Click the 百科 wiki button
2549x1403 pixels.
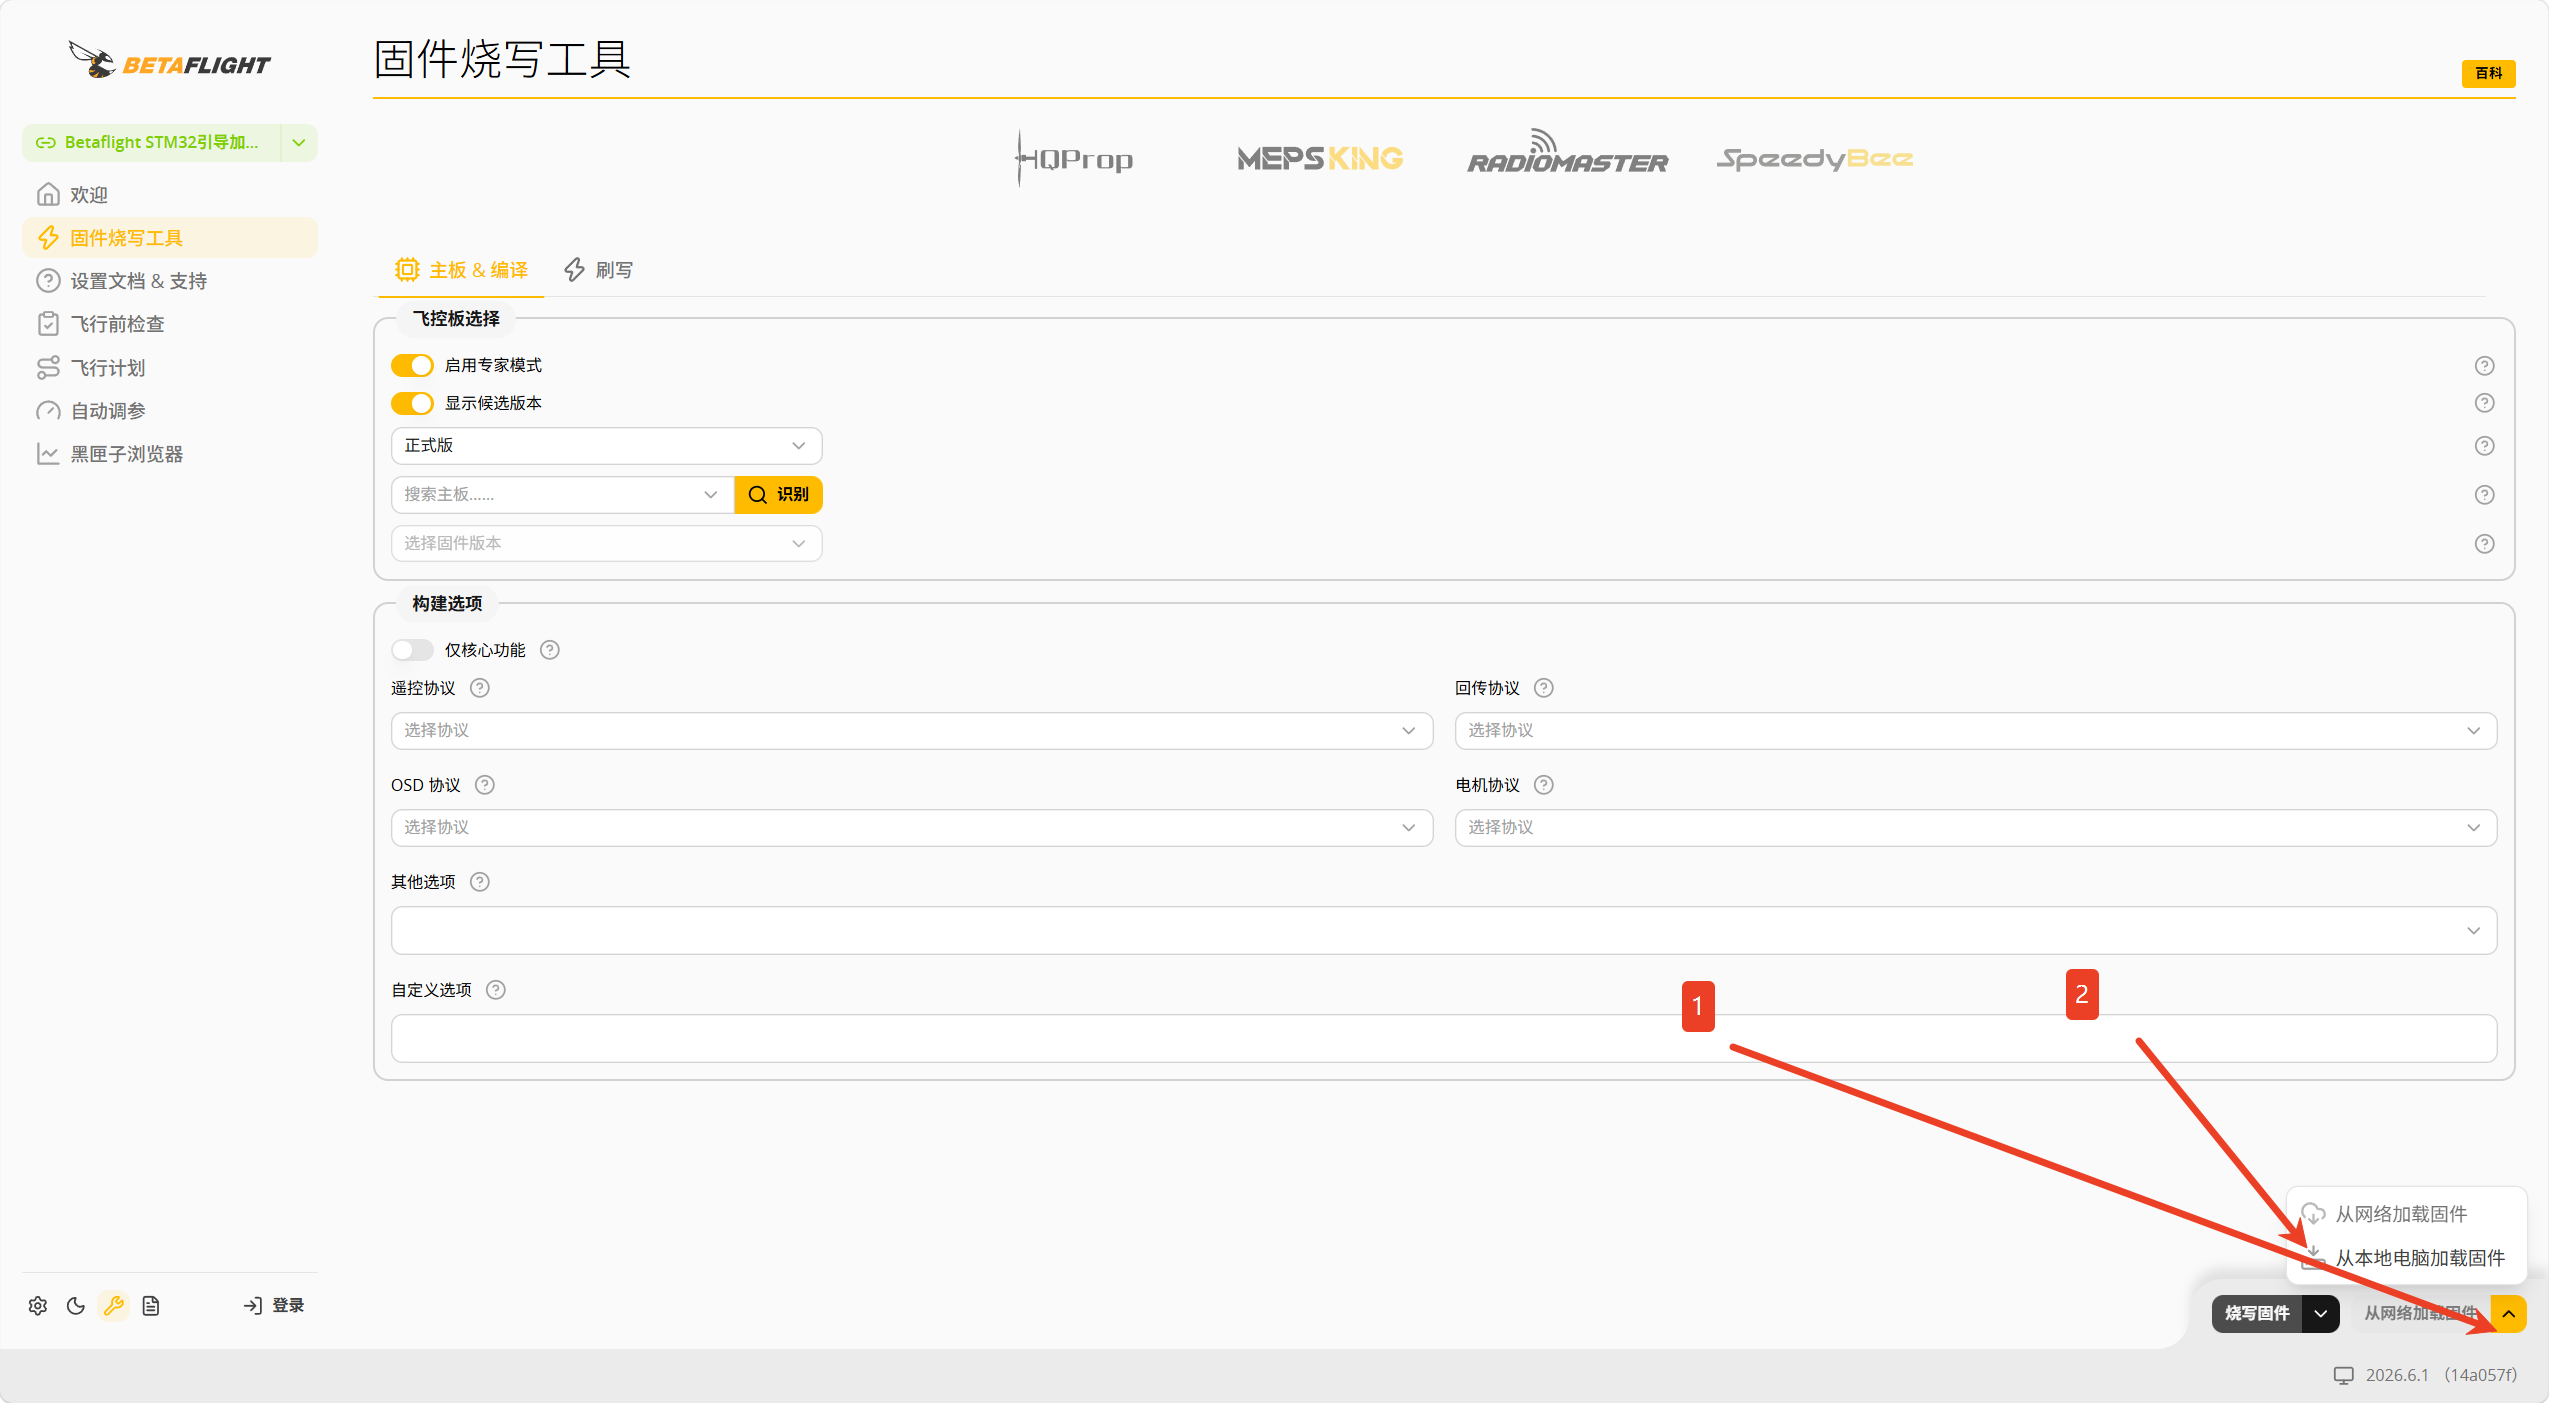[x=2488, y=73]
